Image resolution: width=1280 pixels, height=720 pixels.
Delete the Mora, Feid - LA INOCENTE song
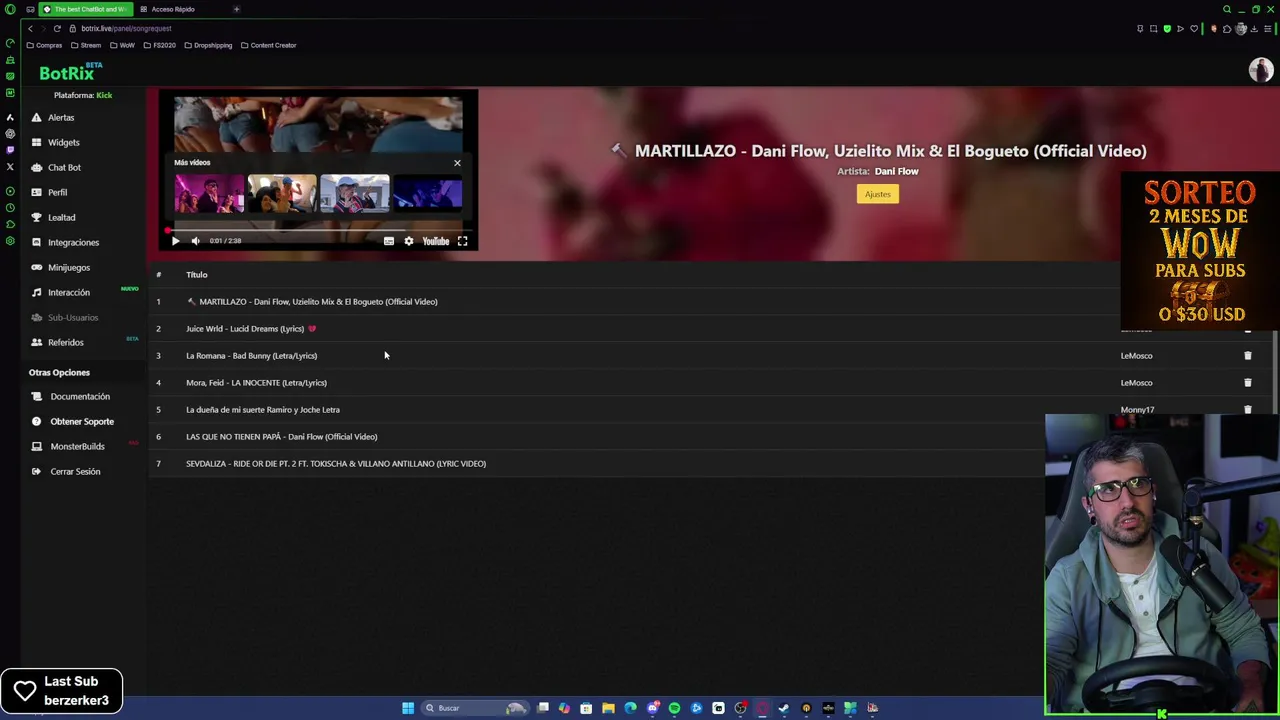point(1247,383)
